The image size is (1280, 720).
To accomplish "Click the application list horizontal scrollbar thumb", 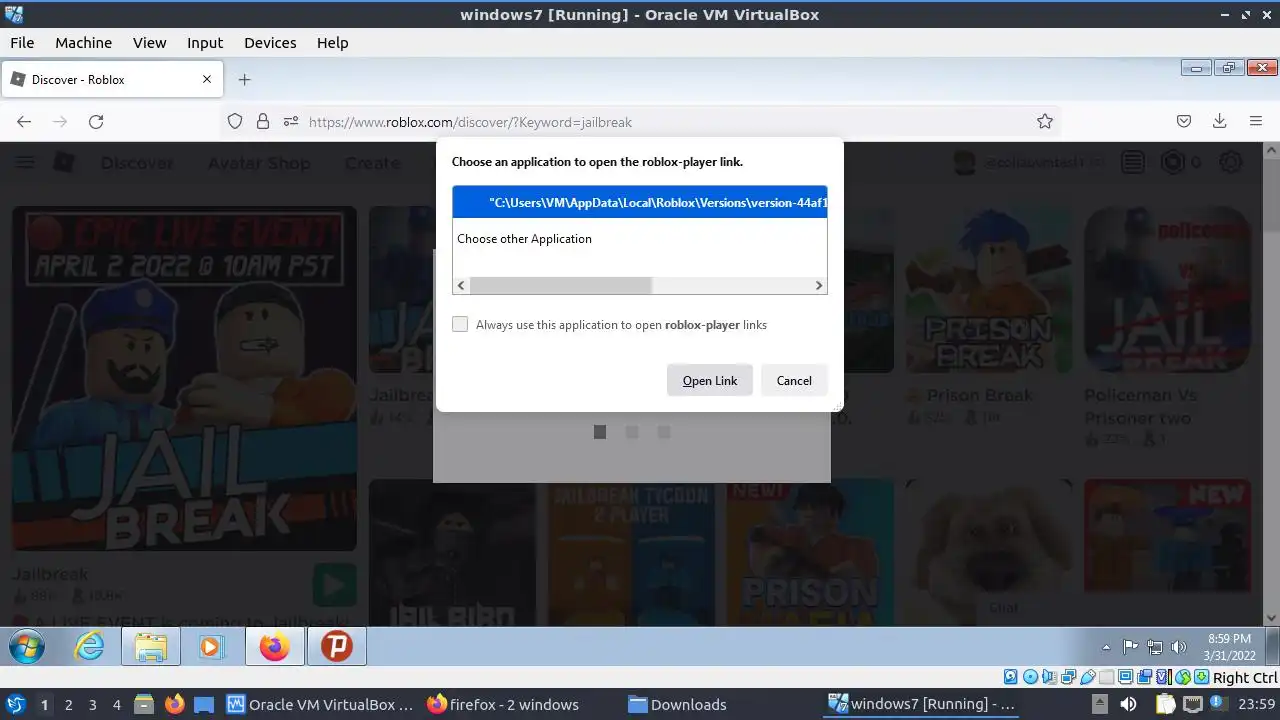I will click(x=560, y=285).
